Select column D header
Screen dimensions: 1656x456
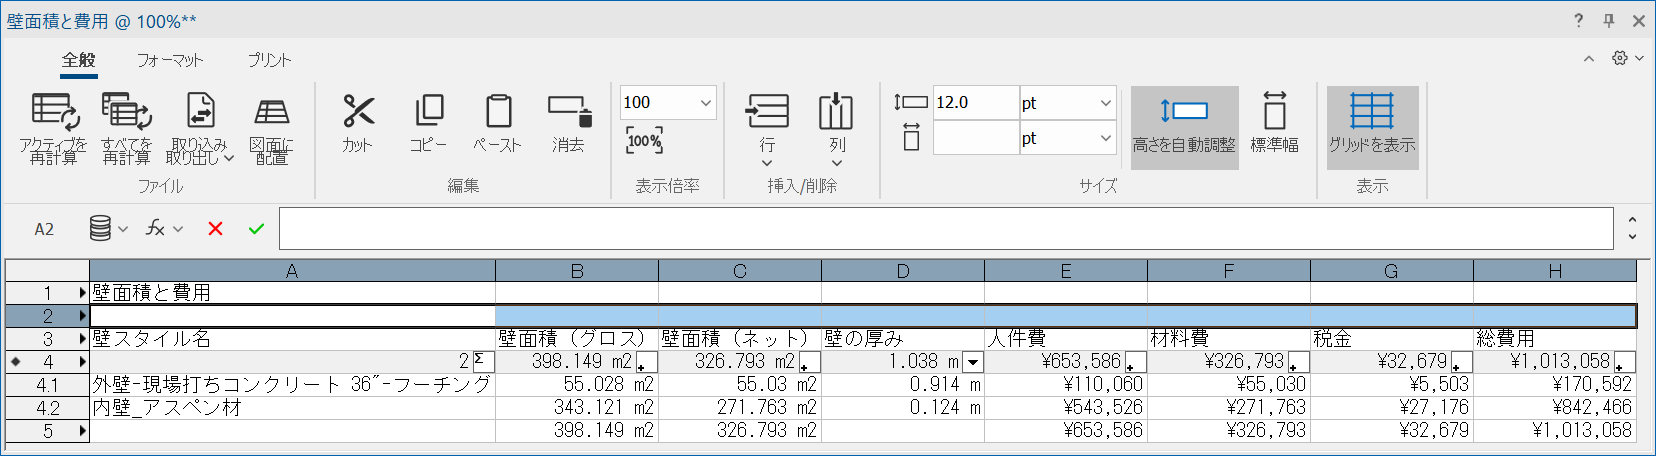click(903, 271)
